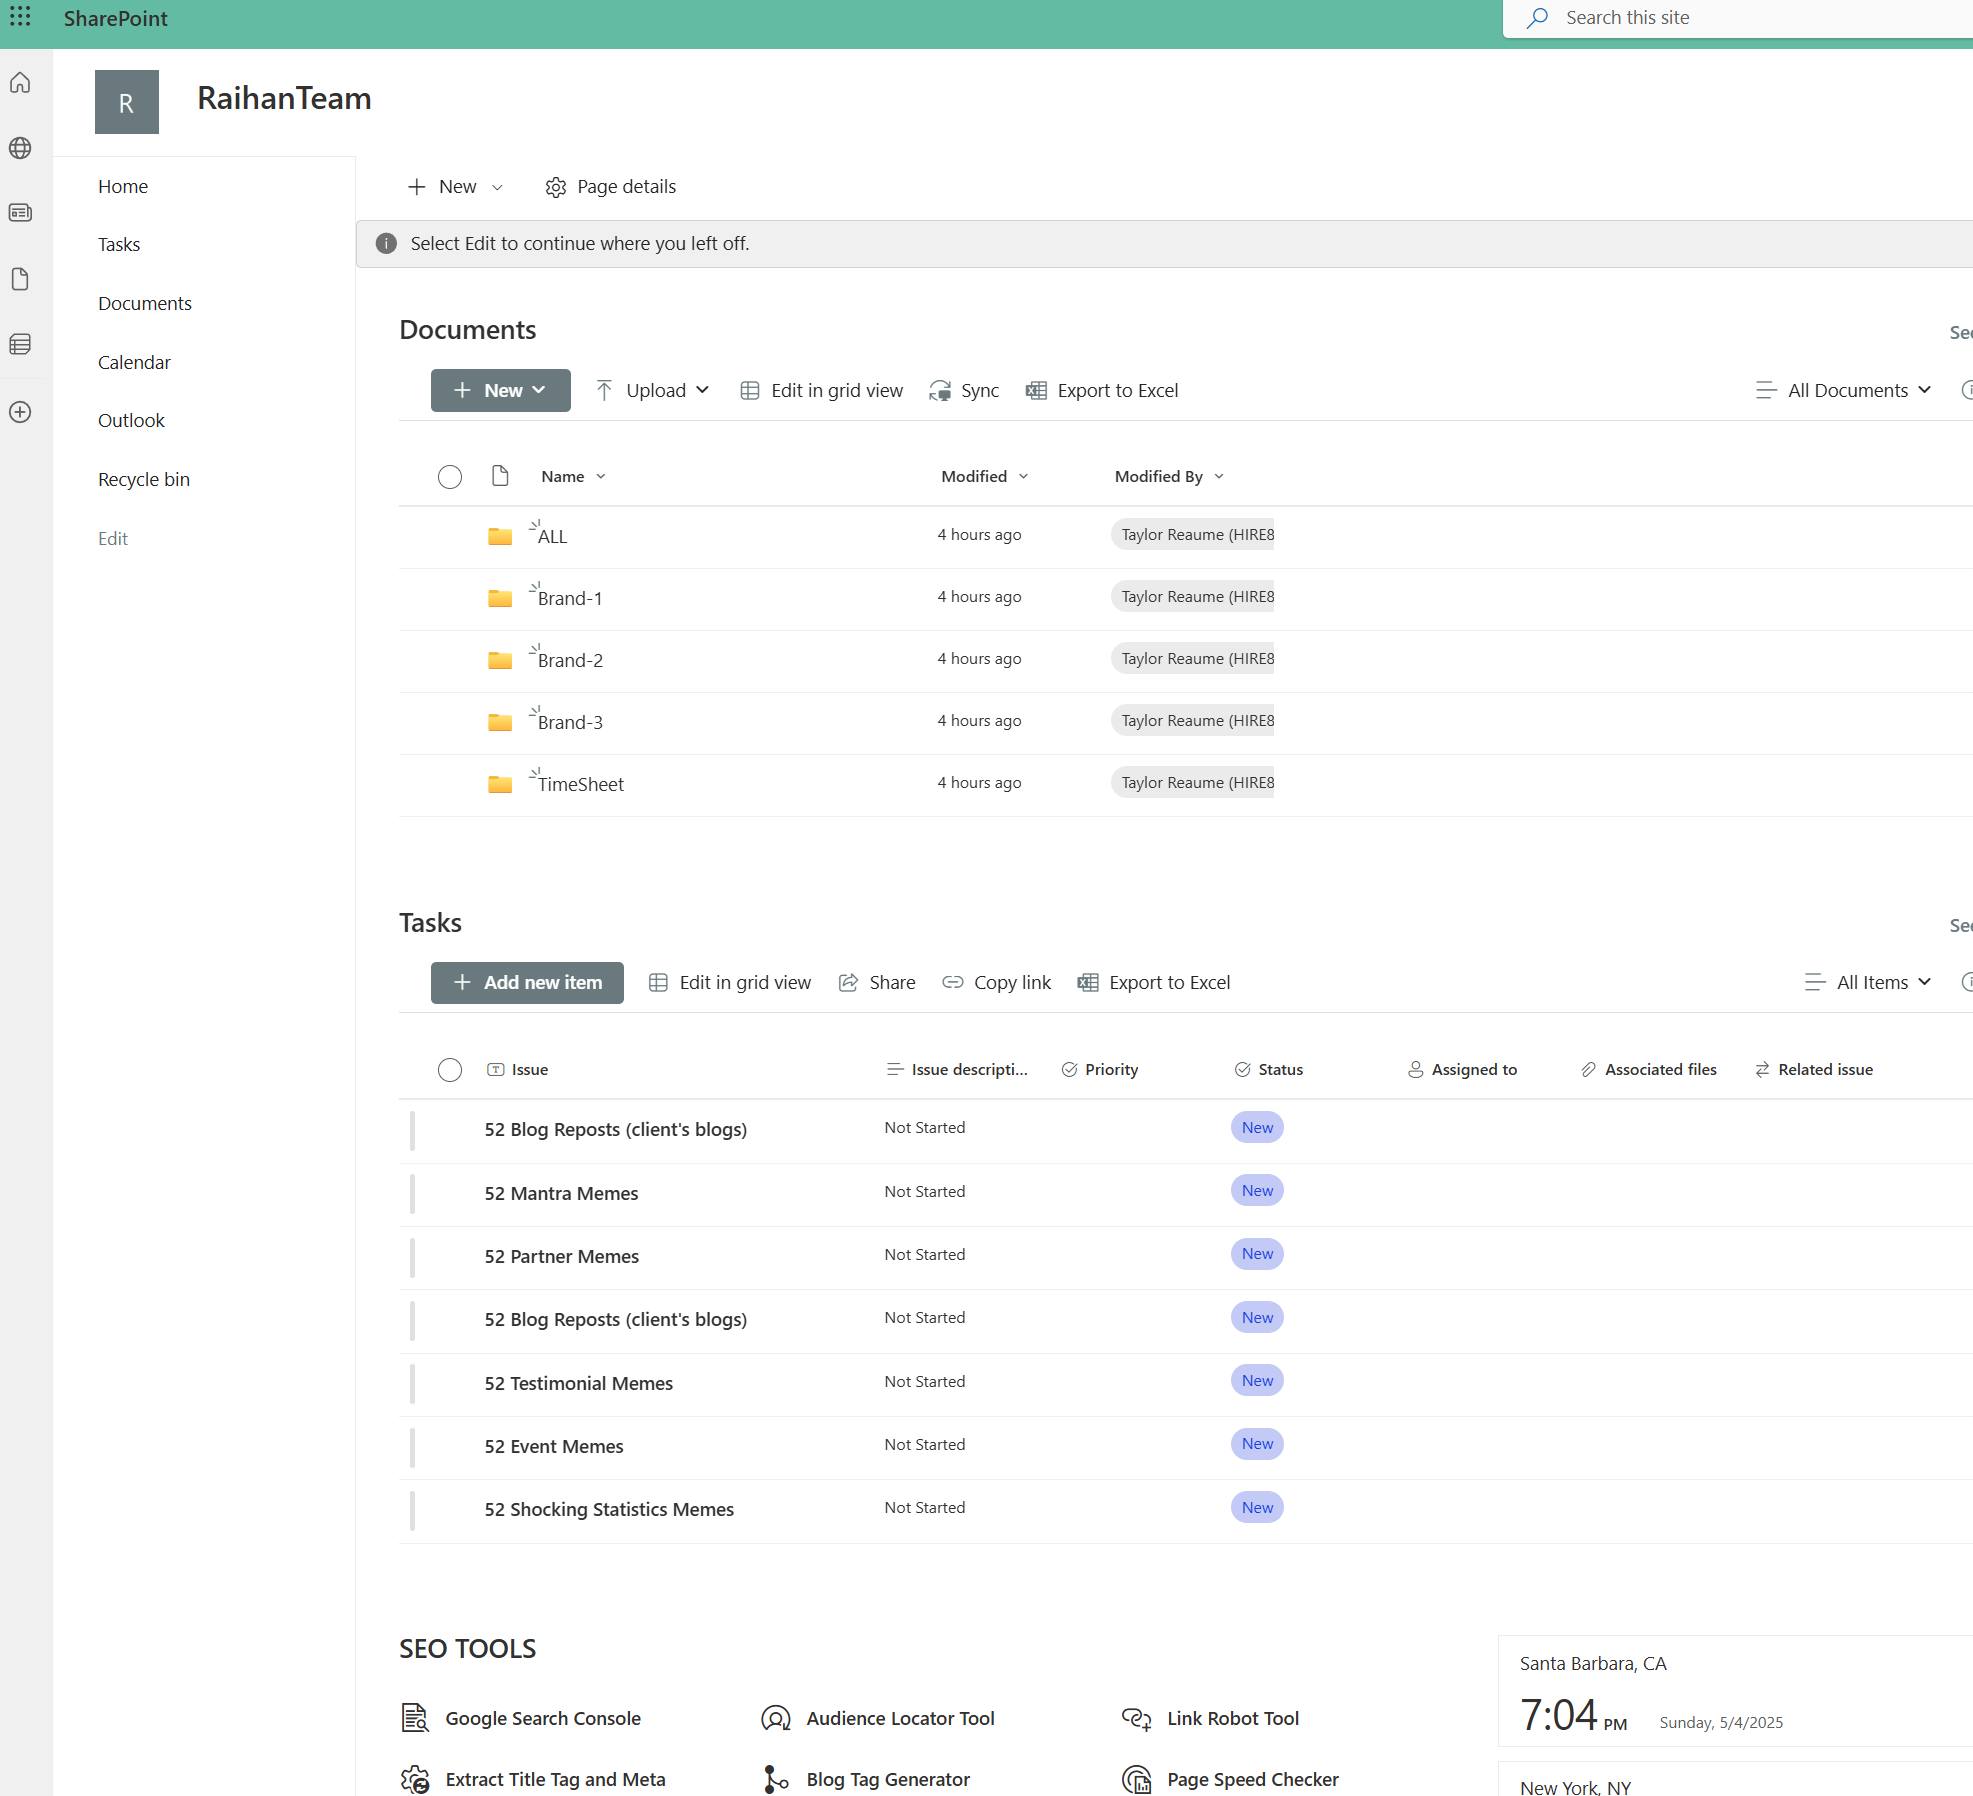Click the TimeSheet folder icon
This screenshot has height=1796, width=1973.
[500, 785]
